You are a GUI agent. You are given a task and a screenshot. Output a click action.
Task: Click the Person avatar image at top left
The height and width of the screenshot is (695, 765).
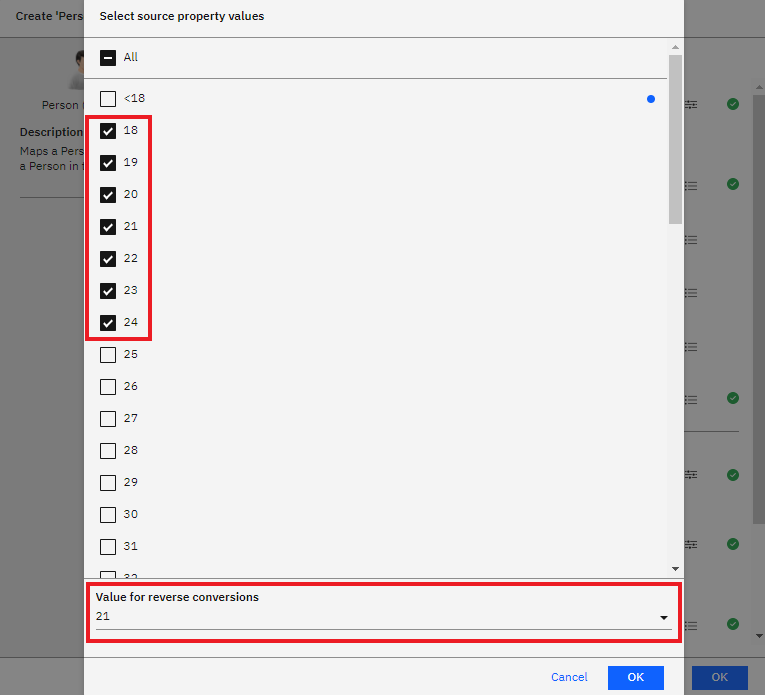pos(77,70)
